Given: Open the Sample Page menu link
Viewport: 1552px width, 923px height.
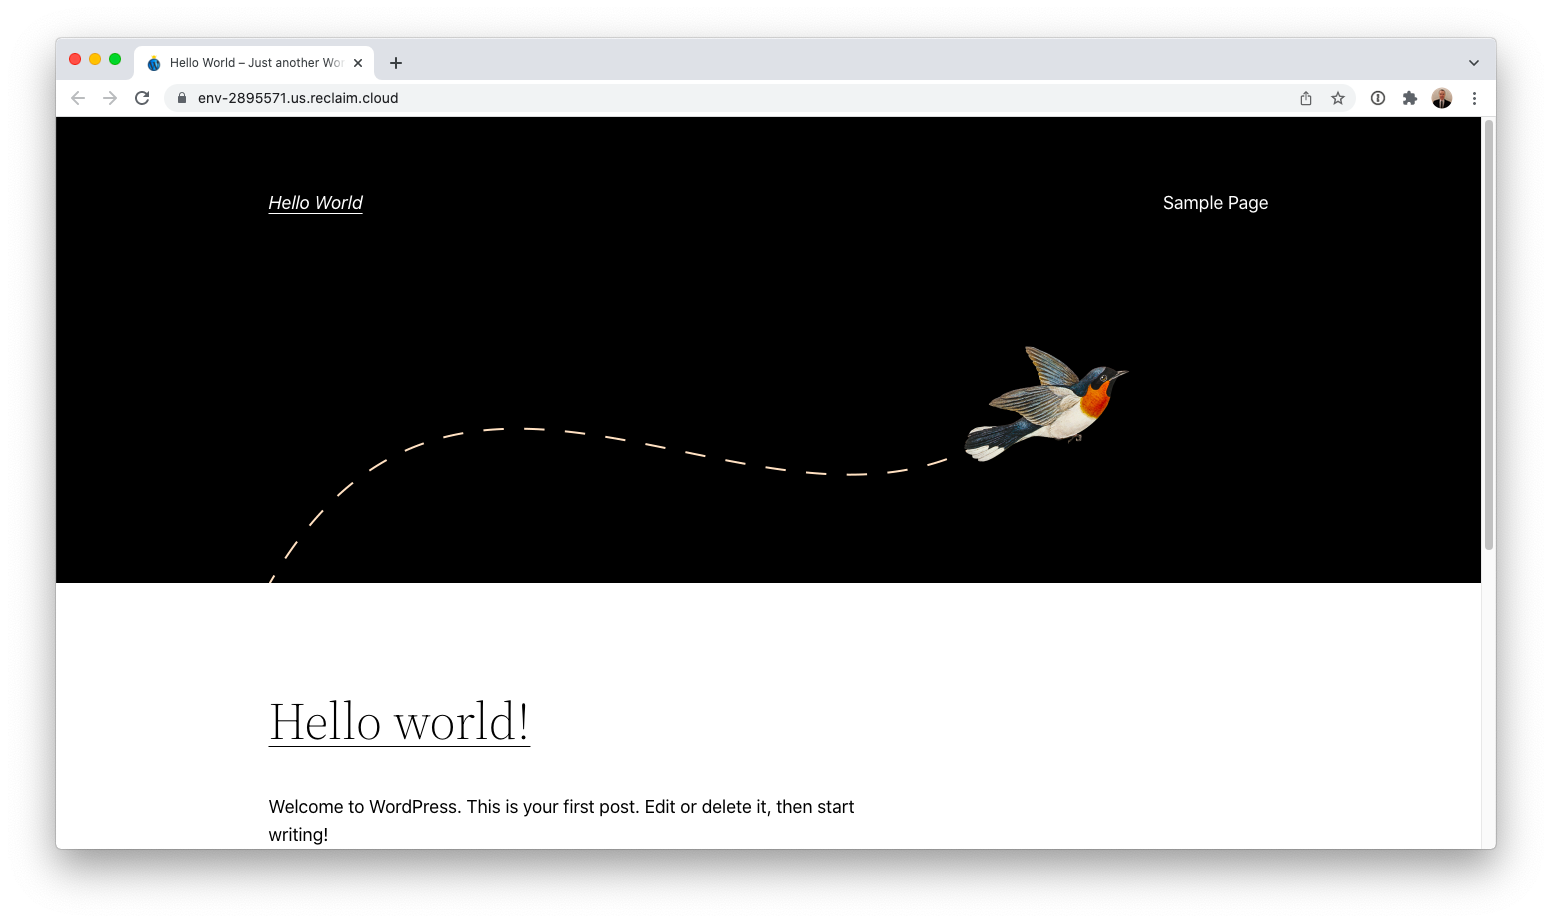Looking at the screenshot, I should pos(1215,203).
